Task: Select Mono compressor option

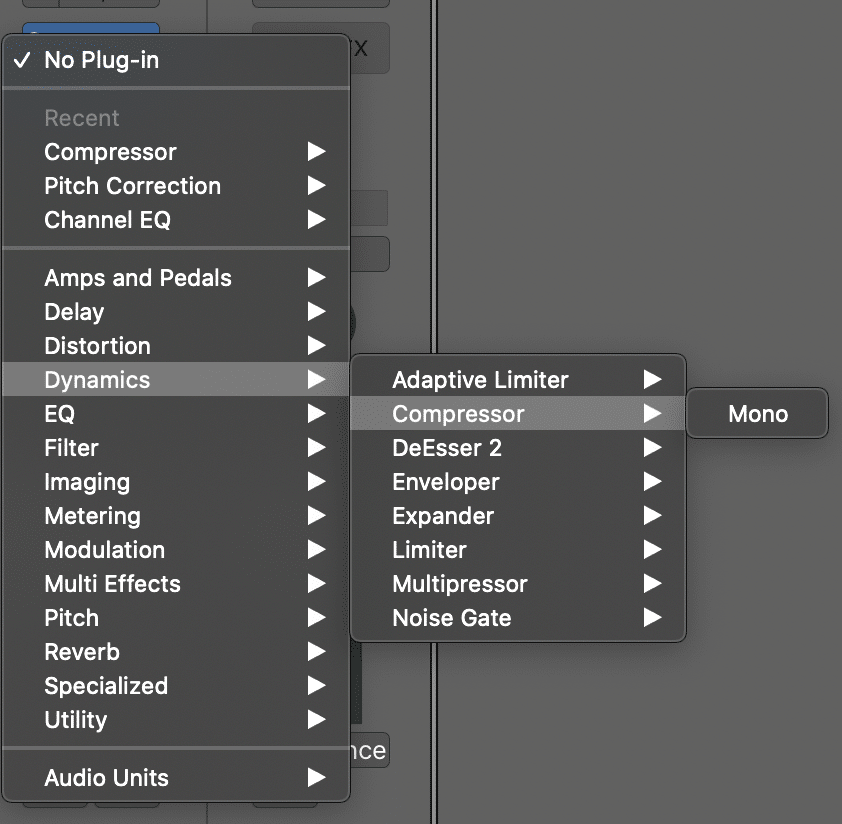Action: [x=757, y=414]
